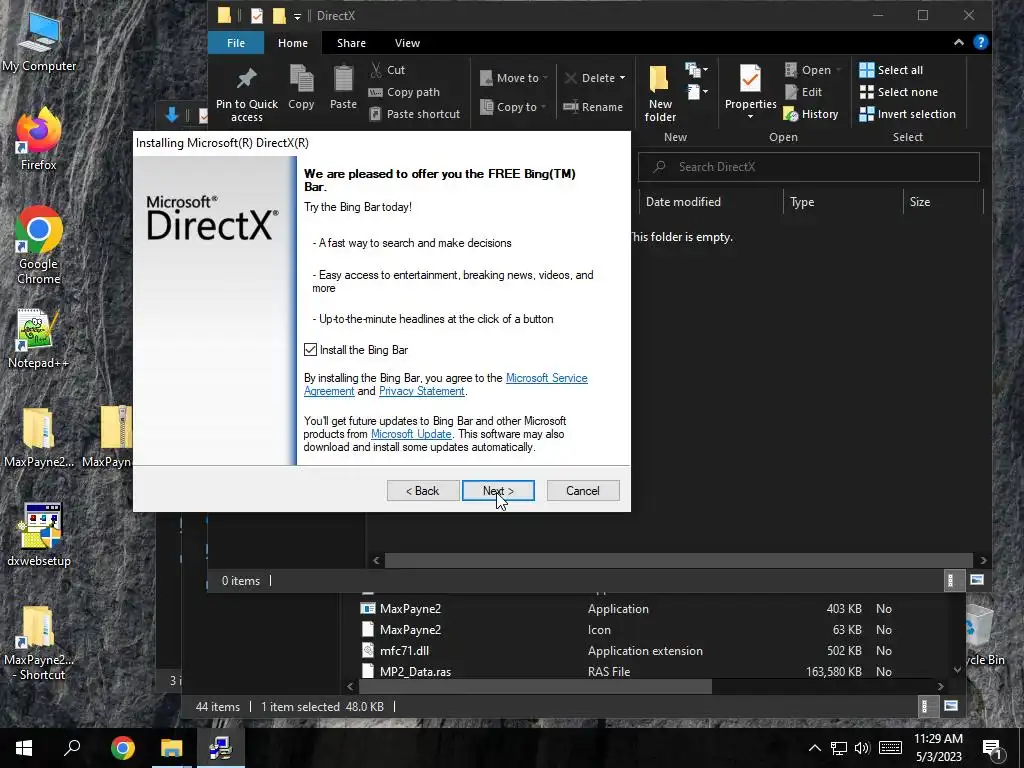Sort by the Size column header
The height and width of the screenshot is (768, 1024).
click(x=943, y=202)
